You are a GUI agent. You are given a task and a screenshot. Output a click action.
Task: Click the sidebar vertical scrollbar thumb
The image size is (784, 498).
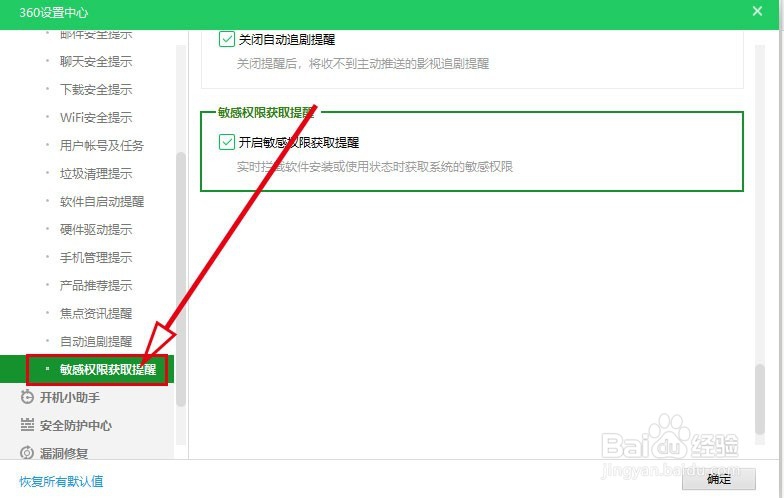180,279
